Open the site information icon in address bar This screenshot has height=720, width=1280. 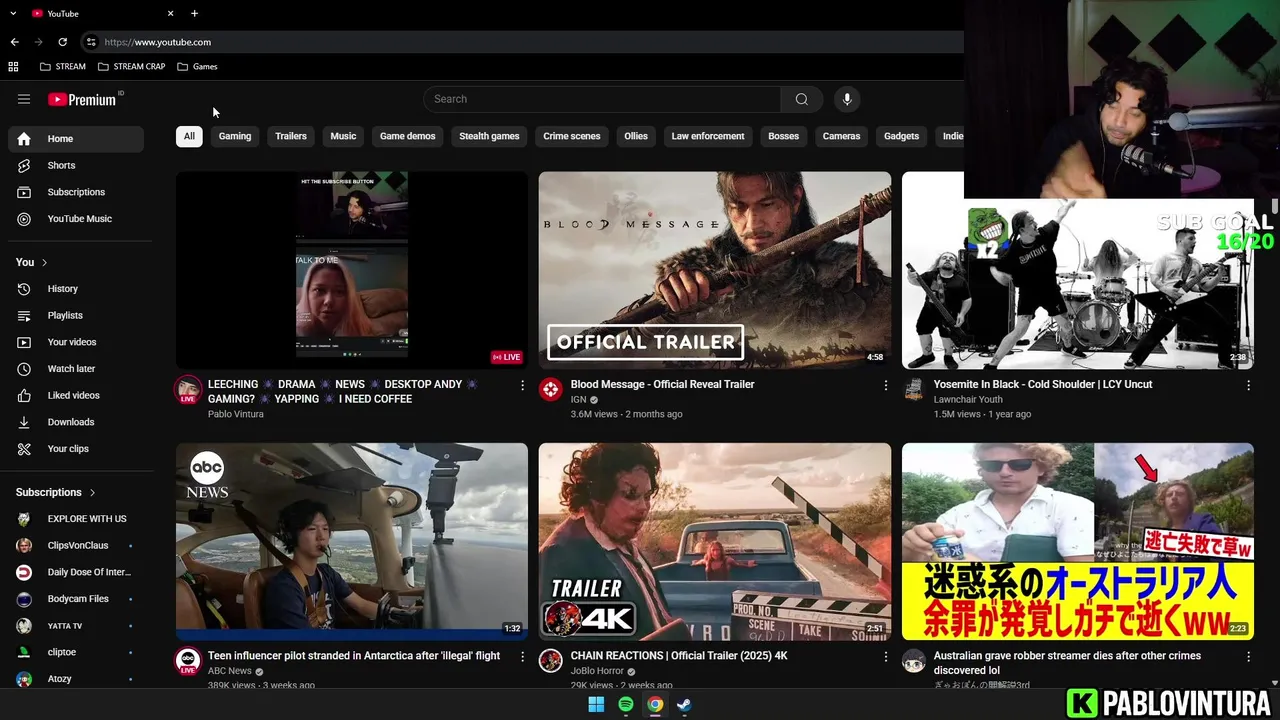pyautogui.click(x=91, y=42)
